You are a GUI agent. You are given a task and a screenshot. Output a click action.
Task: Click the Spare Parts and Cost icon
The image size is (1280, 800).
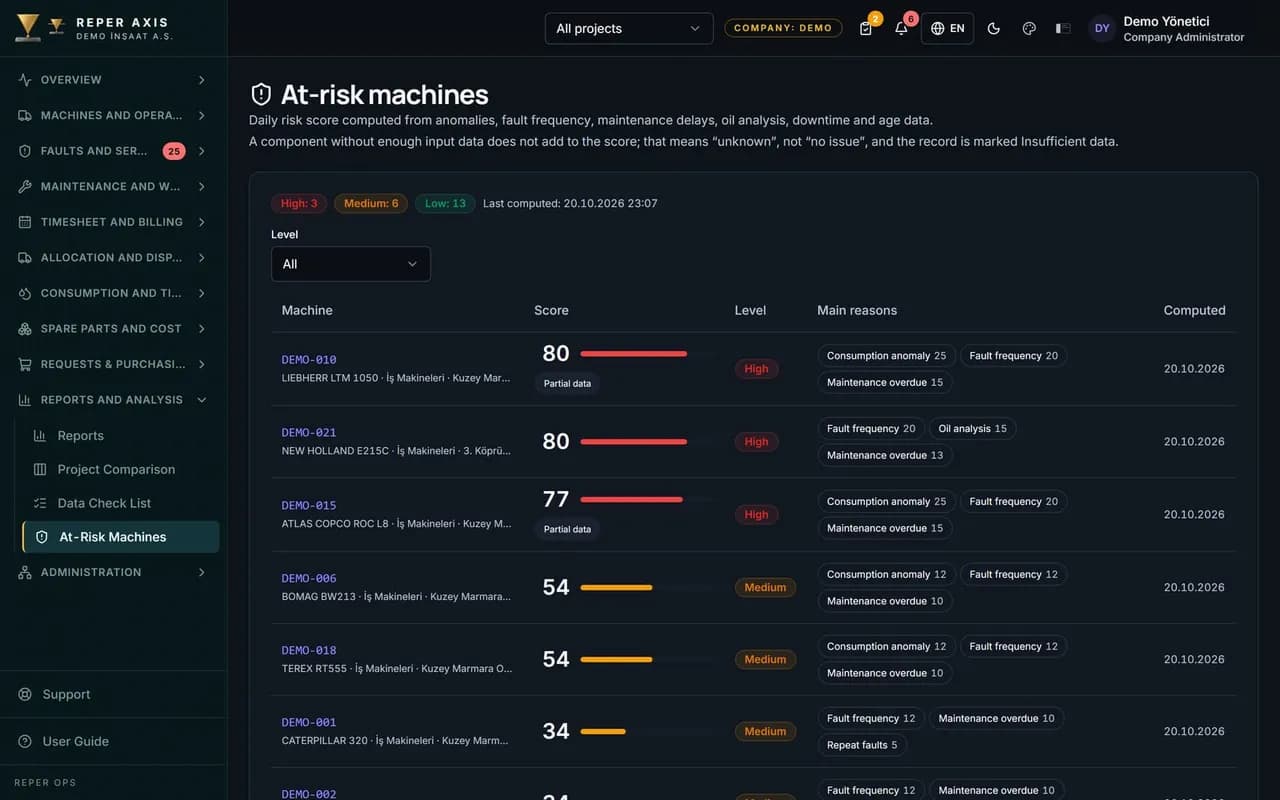[25, 329]
